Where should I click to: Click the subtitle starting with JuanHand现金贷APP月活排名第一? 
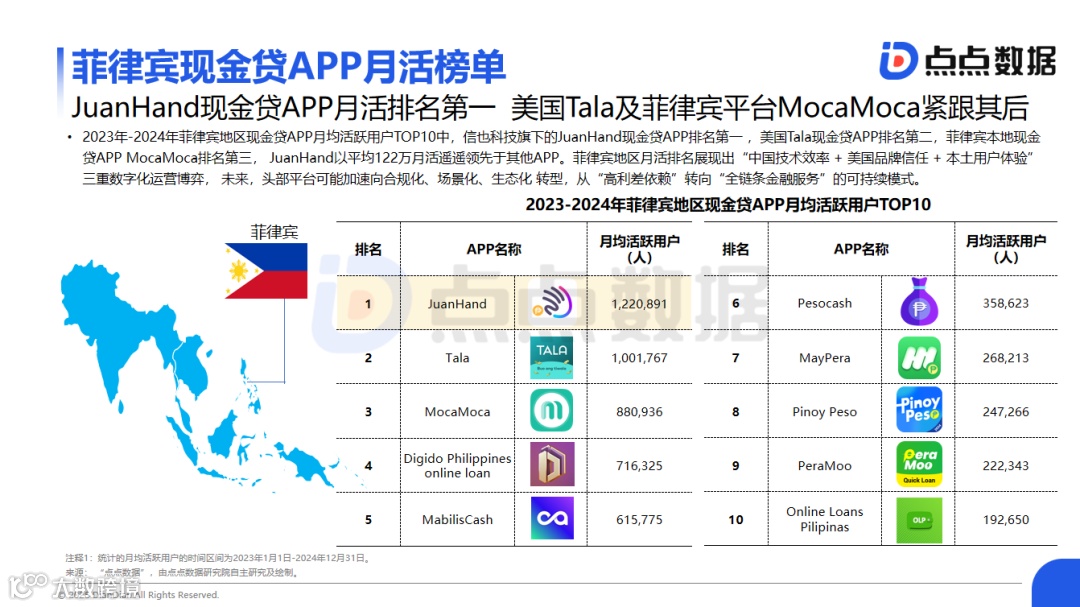(x=550, y=107)
